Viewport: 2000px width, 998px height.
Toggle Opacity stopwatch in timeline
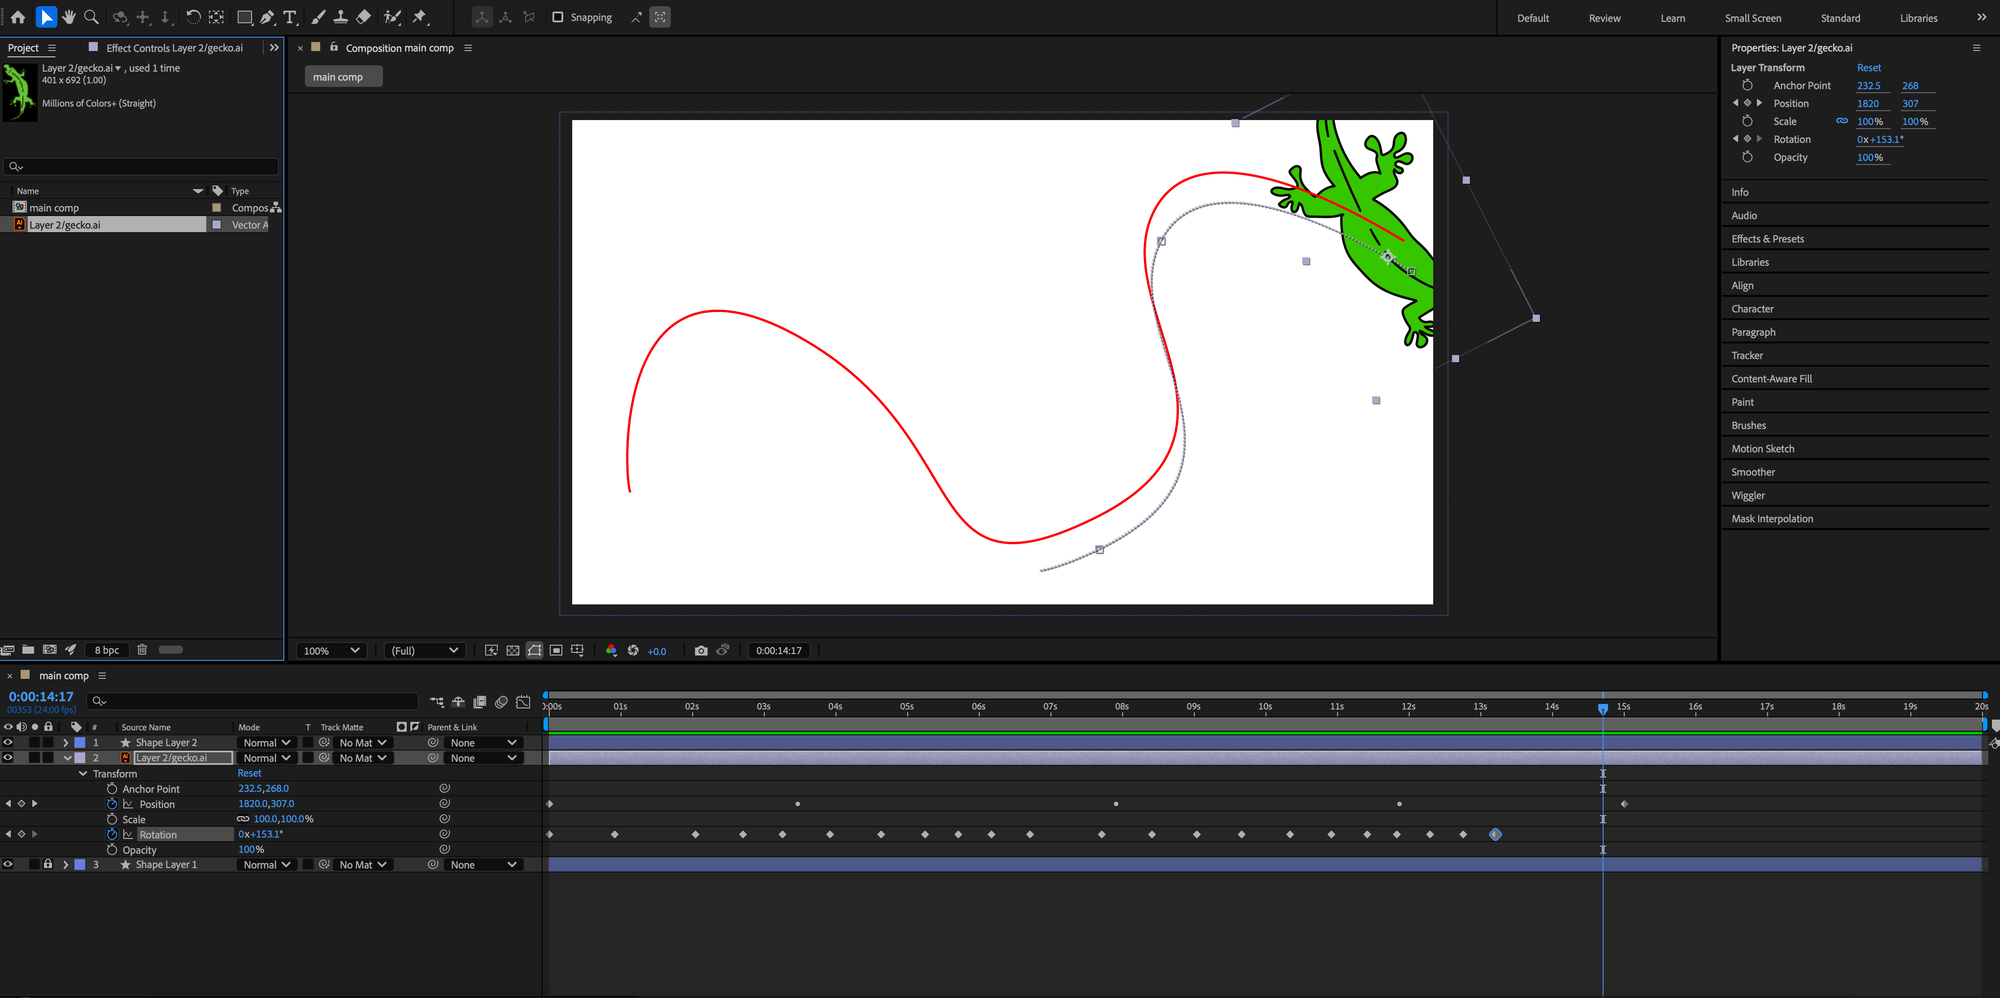[x=112, y=850]
